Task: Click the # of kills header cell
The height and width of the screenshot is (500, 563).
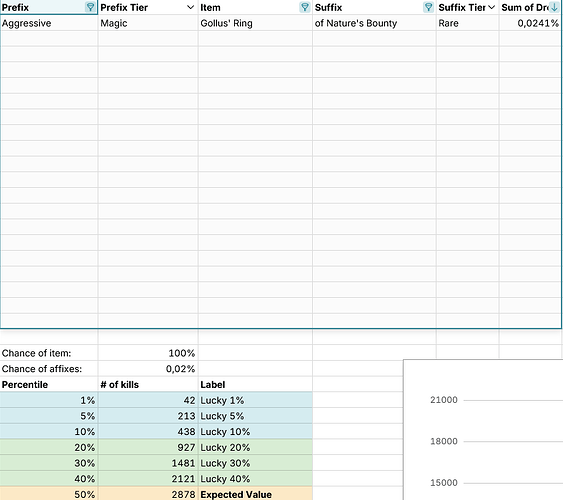Action: (148, 385)
